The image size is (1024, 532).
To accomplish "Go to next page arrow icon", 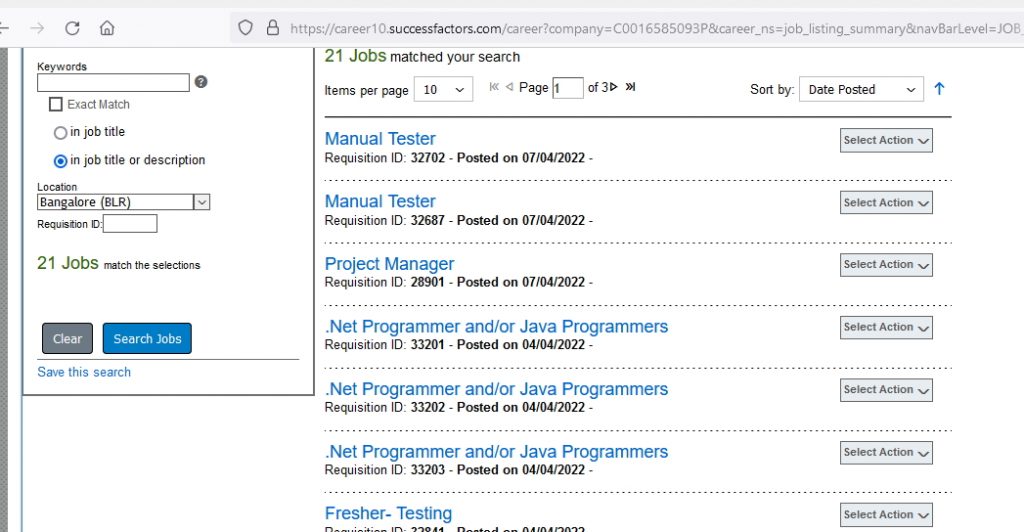I will 614,88.
